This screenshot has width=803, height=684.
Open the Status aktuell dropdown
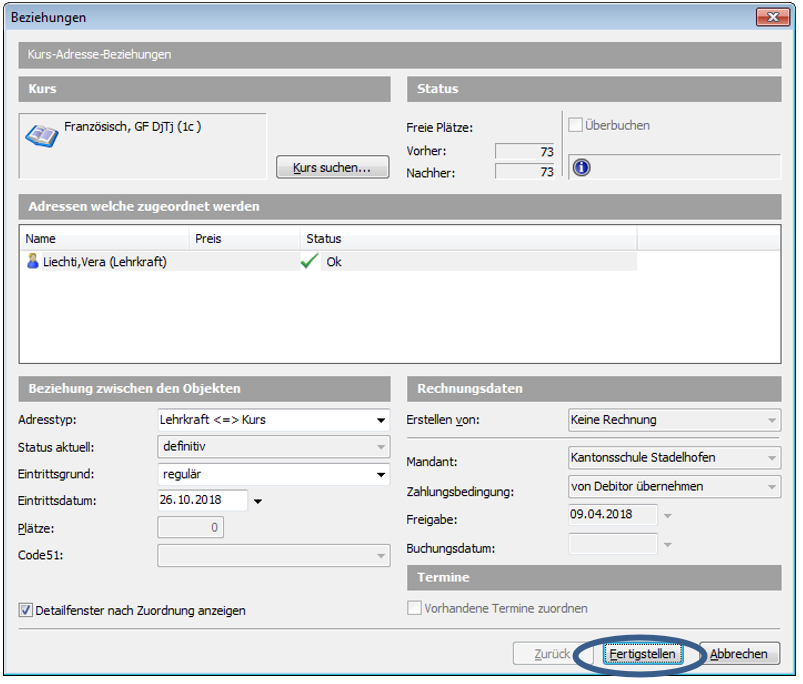(381, 447)
